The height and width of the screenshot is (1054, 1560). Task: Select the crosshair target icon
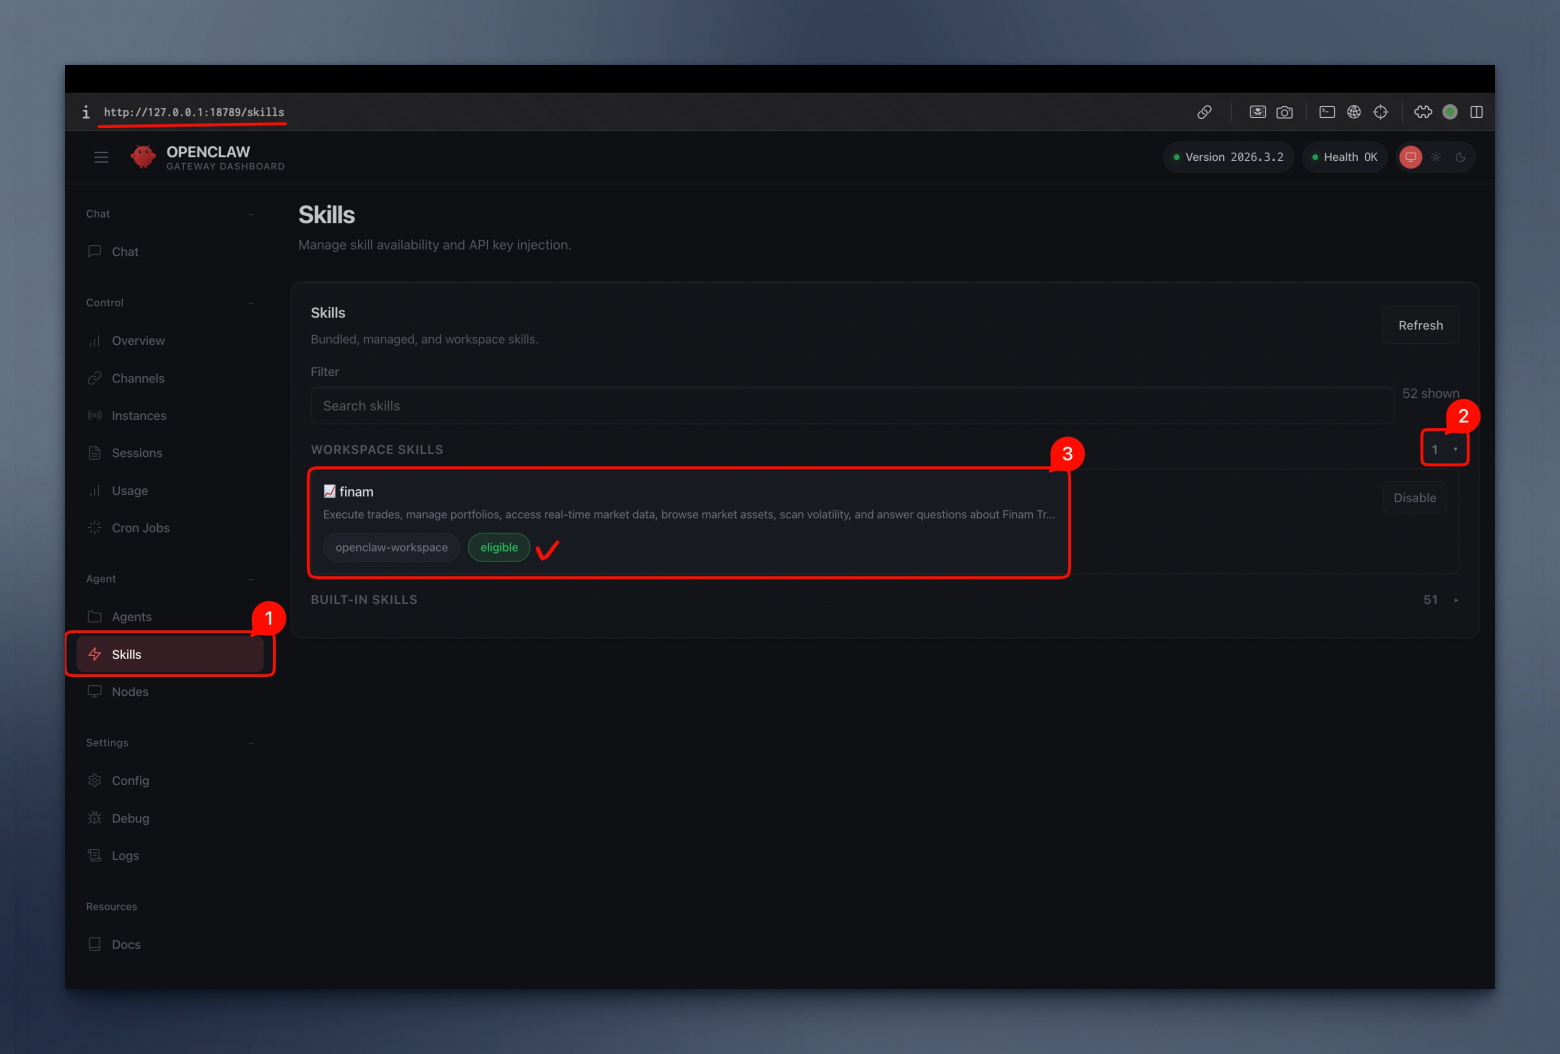[1381, 112]
